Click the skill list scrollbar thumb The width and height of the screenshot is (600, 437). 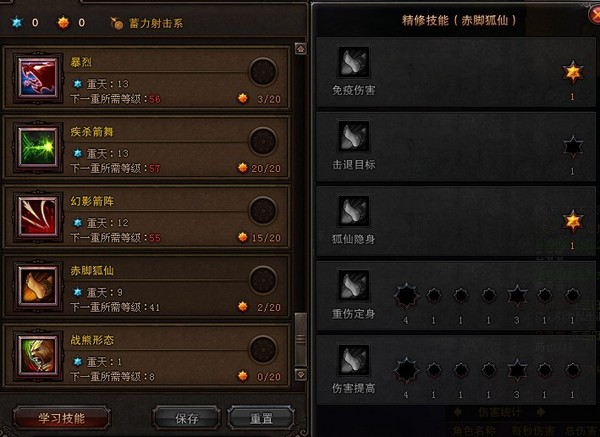point(301,339)
